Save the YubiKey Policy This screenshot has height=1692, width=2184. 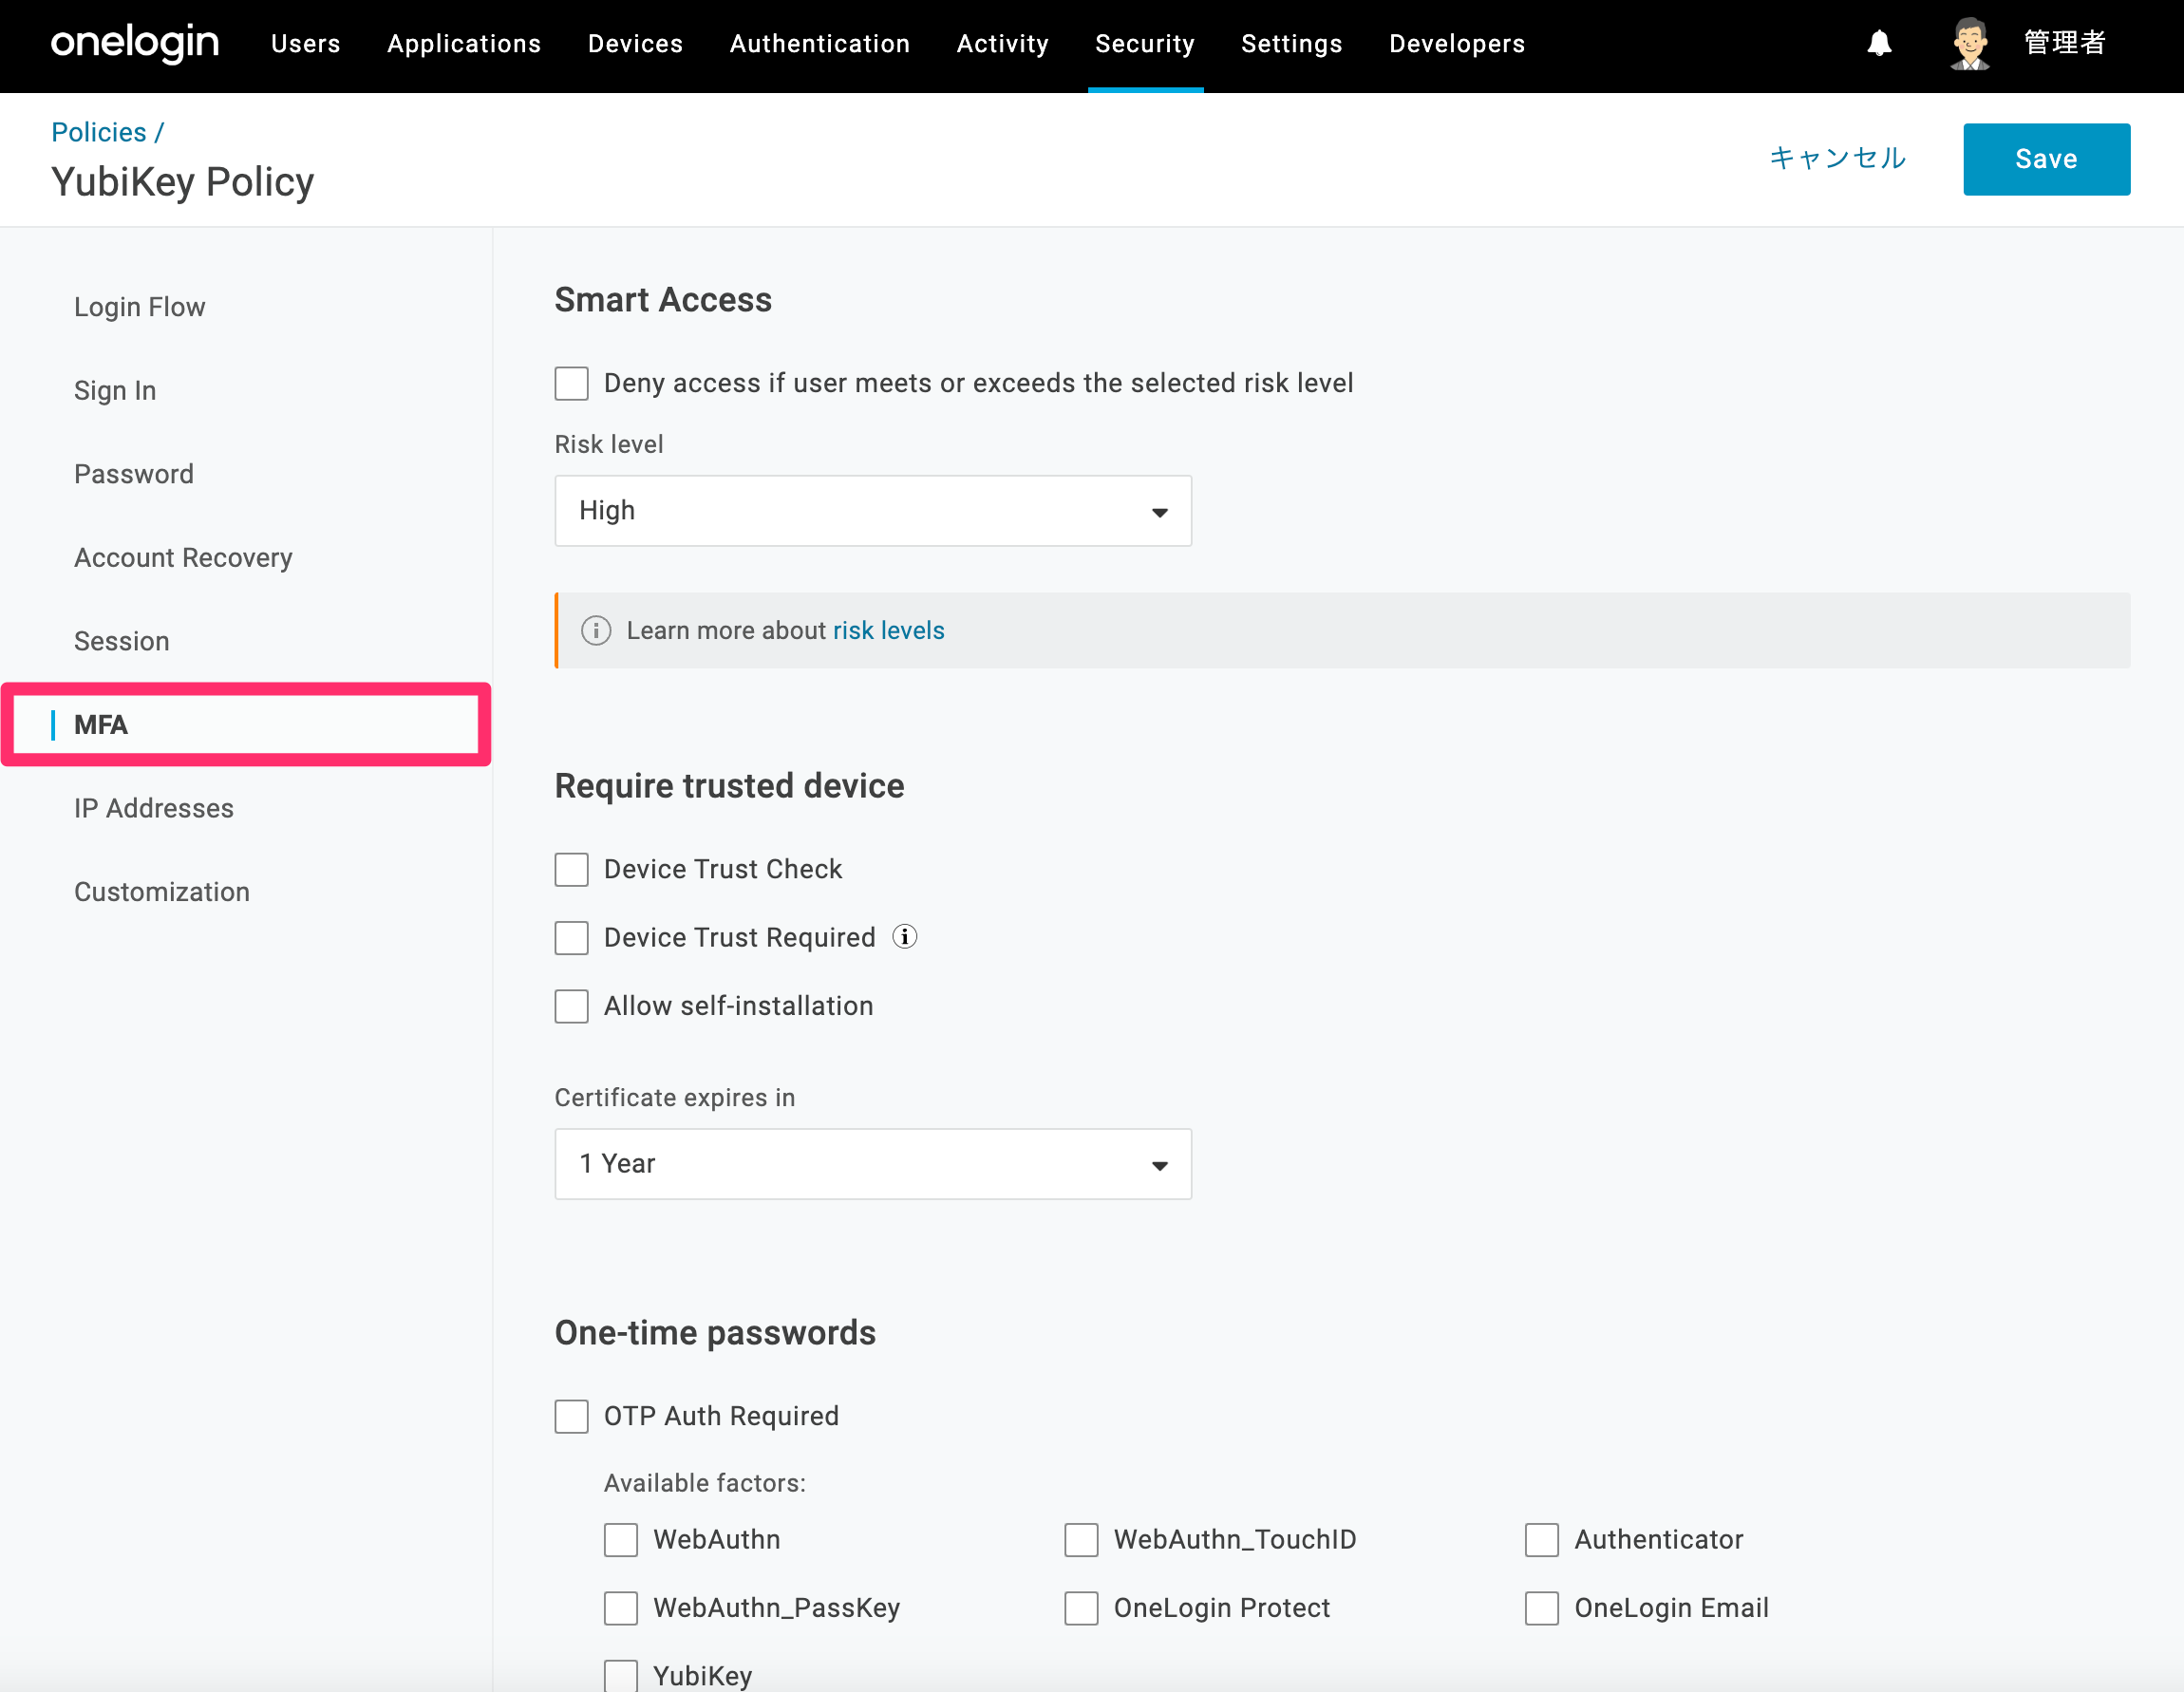[x=2046, y=159]
